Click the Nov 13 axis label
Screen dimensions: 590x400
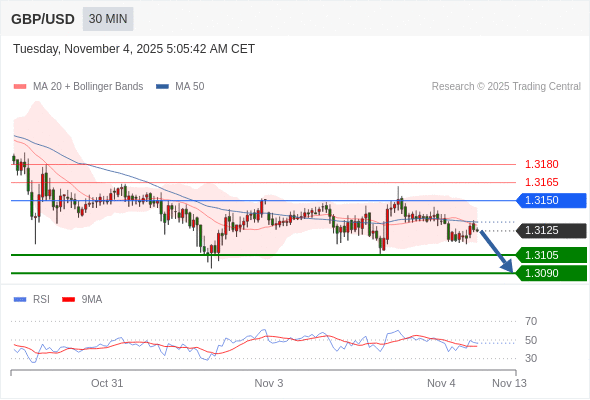509,383
